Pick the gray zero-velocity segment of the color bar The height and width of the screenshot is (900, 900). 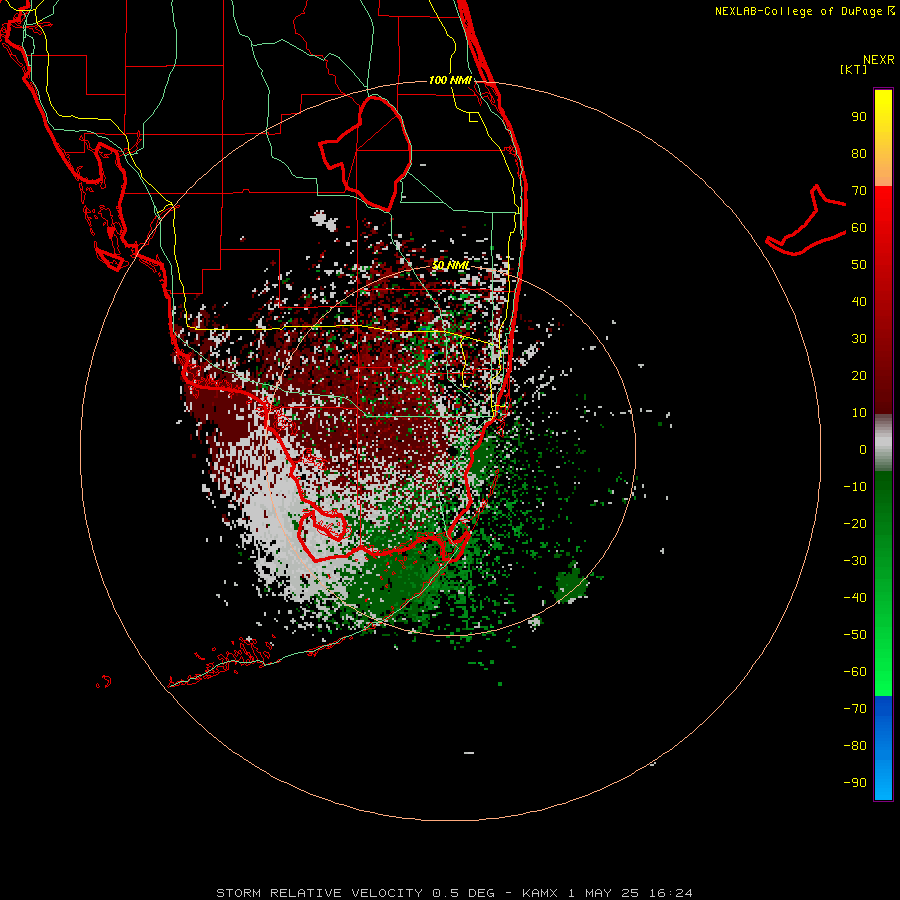point(883,443)
